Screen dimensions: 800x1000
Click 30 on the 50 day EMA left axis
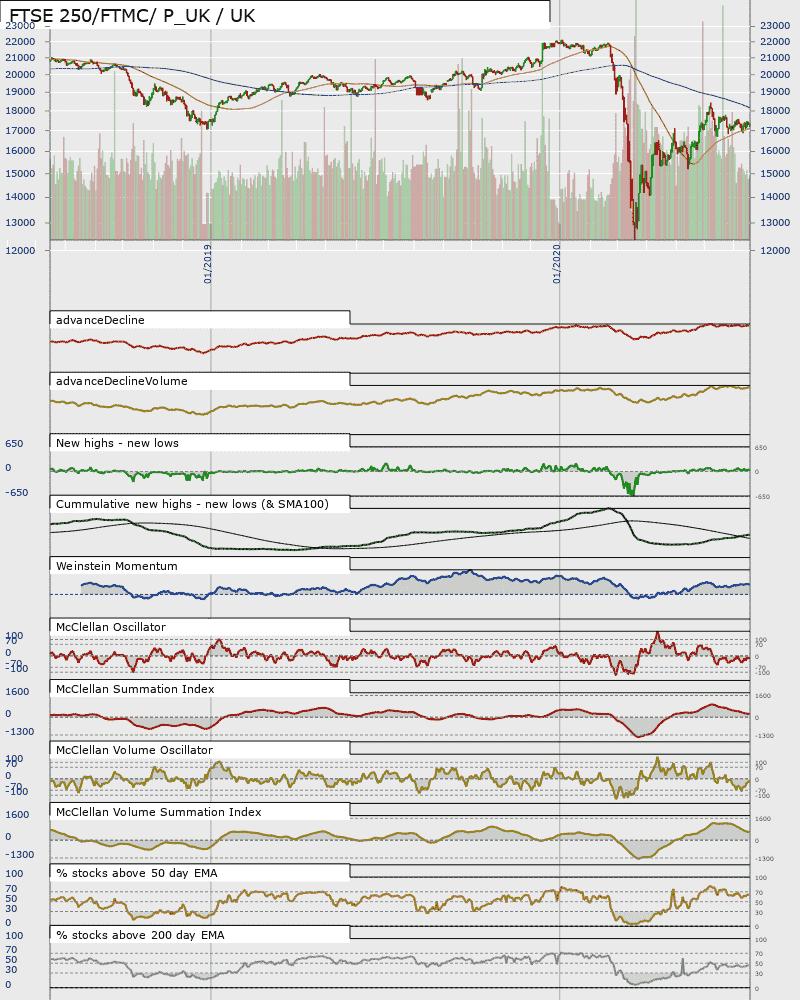(11, 909)
